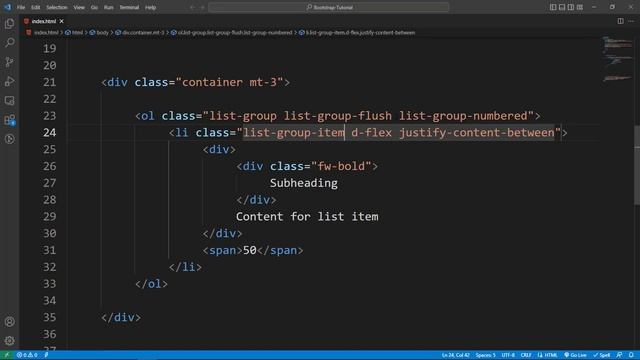This screenshot has height=360, width=640.
Task: Go to line via Ln 24 Col indicator
Action: 456,355
